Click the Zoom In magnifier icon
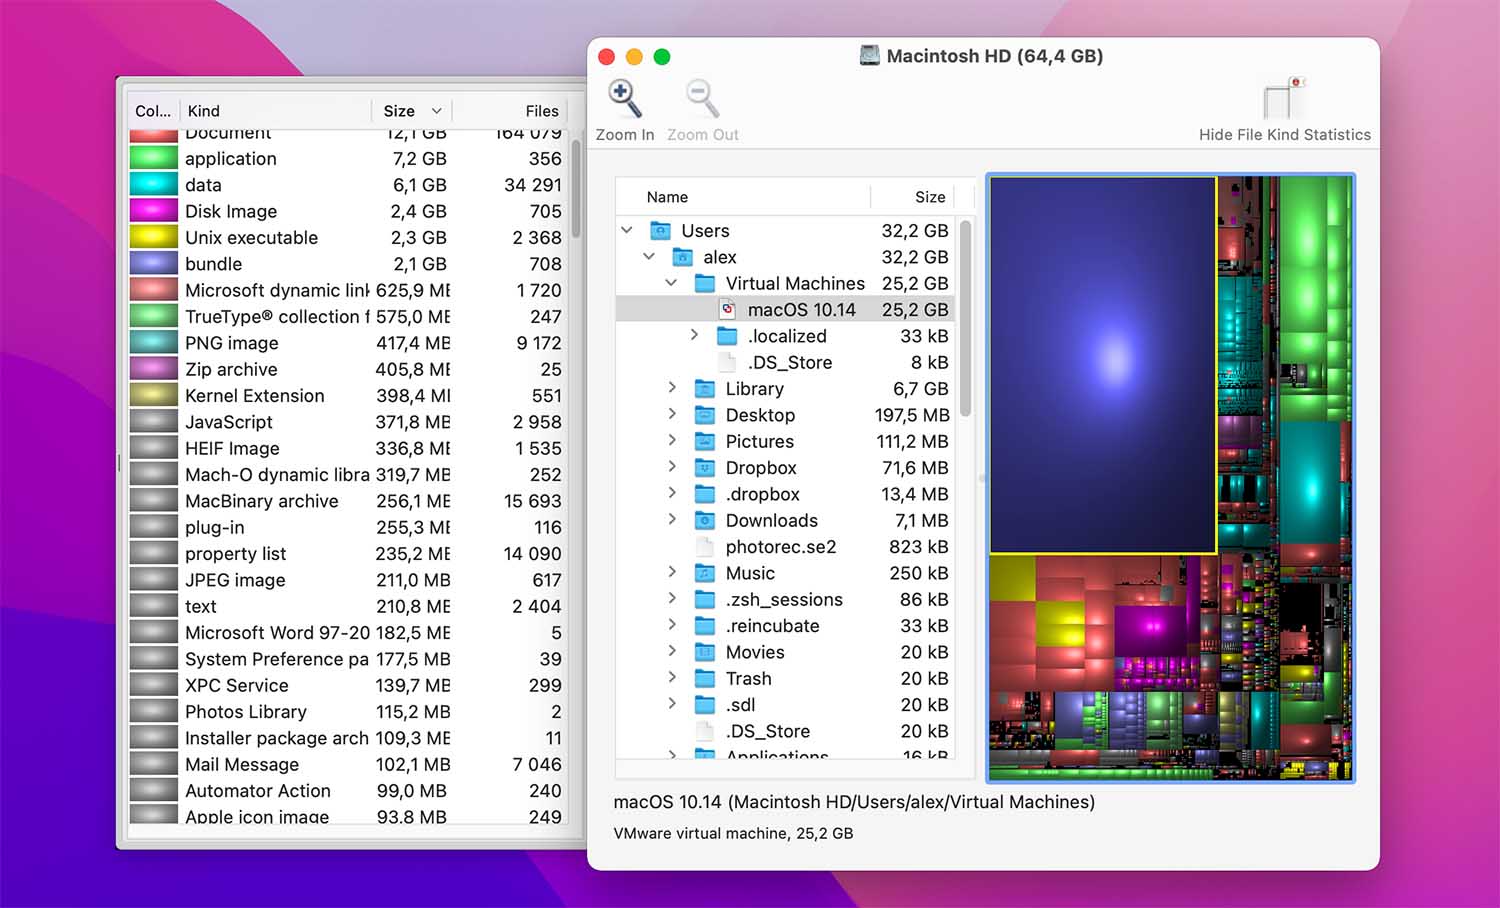1500x908 pixels. 625,99
